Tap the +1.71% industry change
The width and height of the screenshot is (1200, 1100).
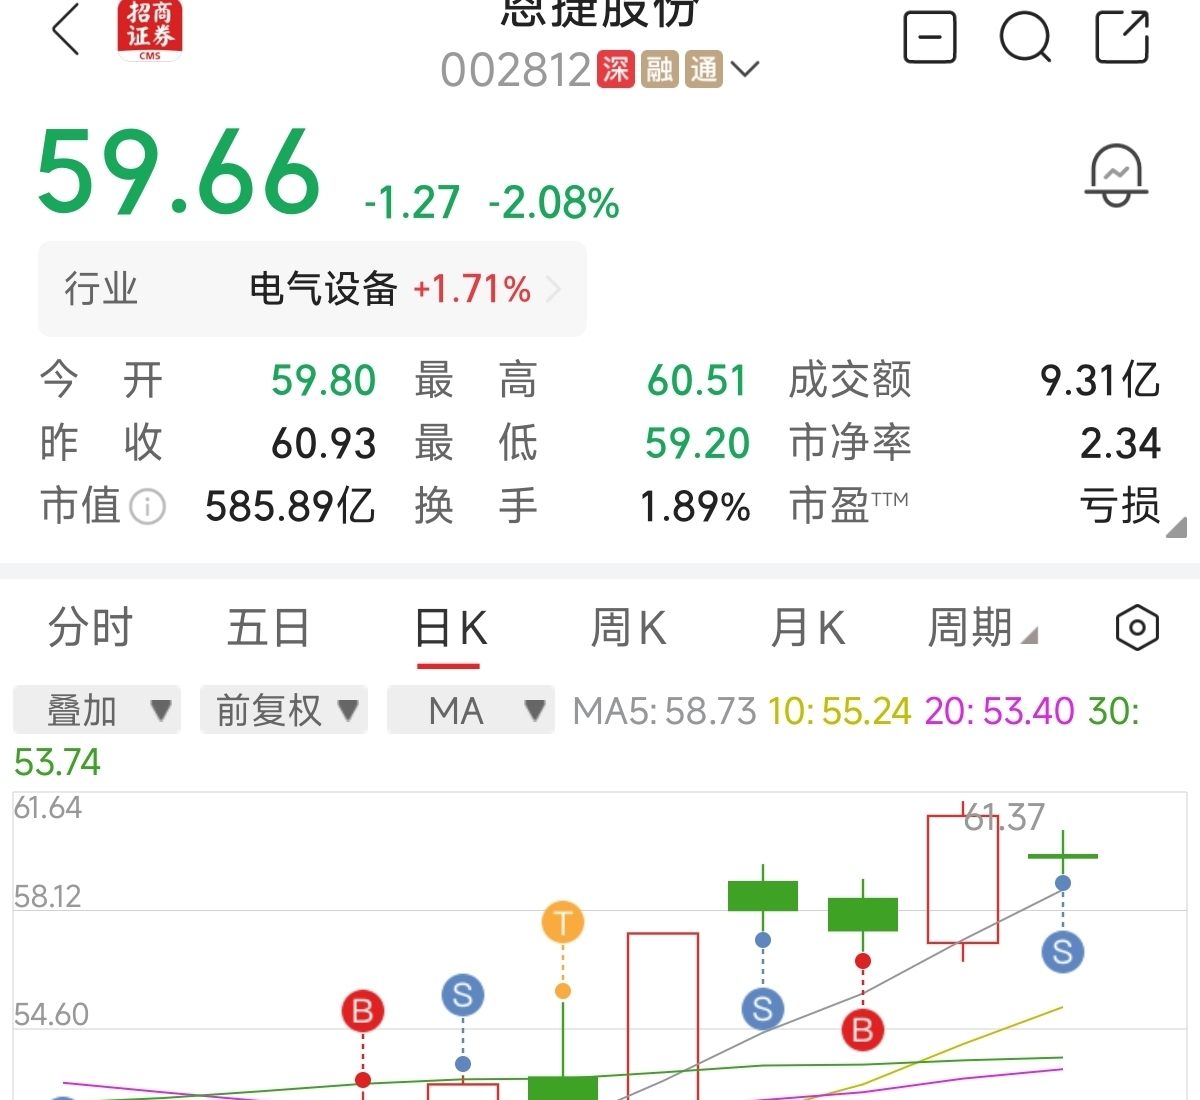[472, 290]
